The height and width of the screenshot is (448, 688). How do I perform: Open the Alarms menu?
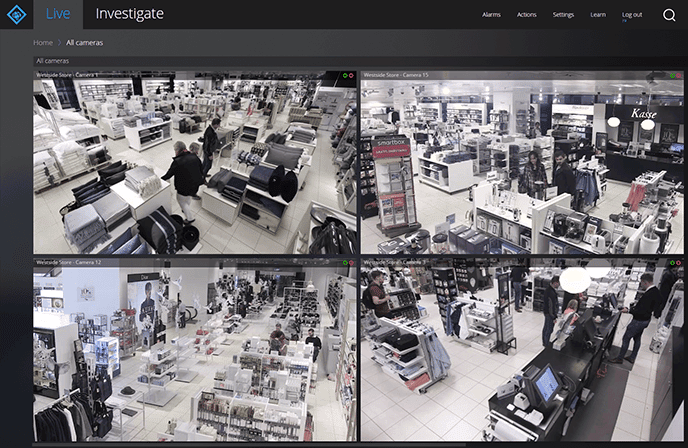491,15
